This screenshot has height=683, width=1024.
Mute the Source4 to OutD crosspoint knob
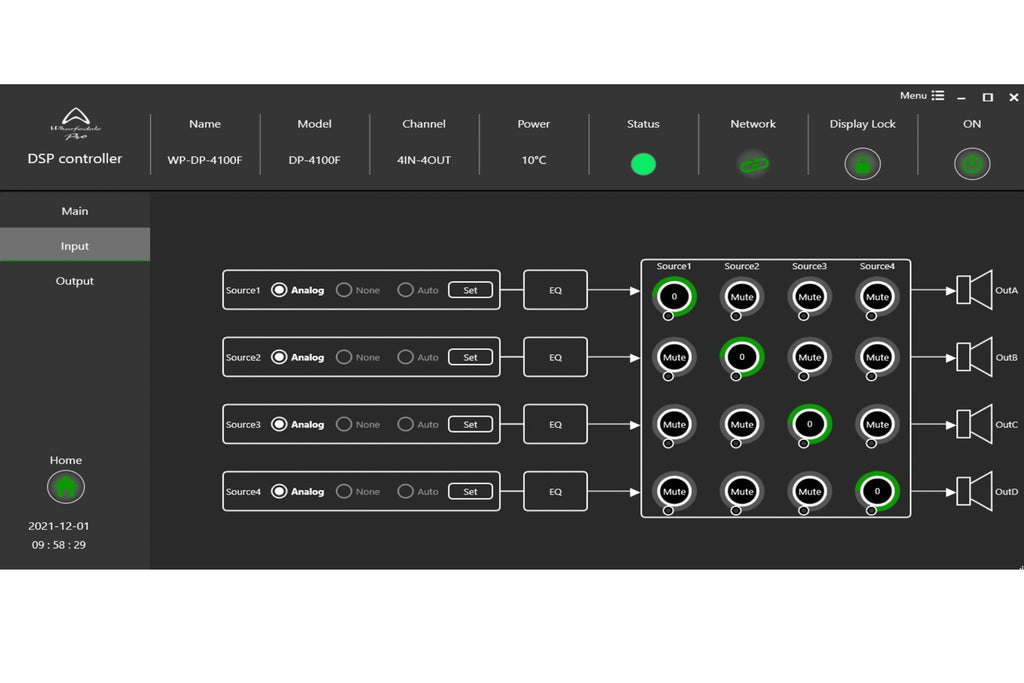(x=877, y=491)
